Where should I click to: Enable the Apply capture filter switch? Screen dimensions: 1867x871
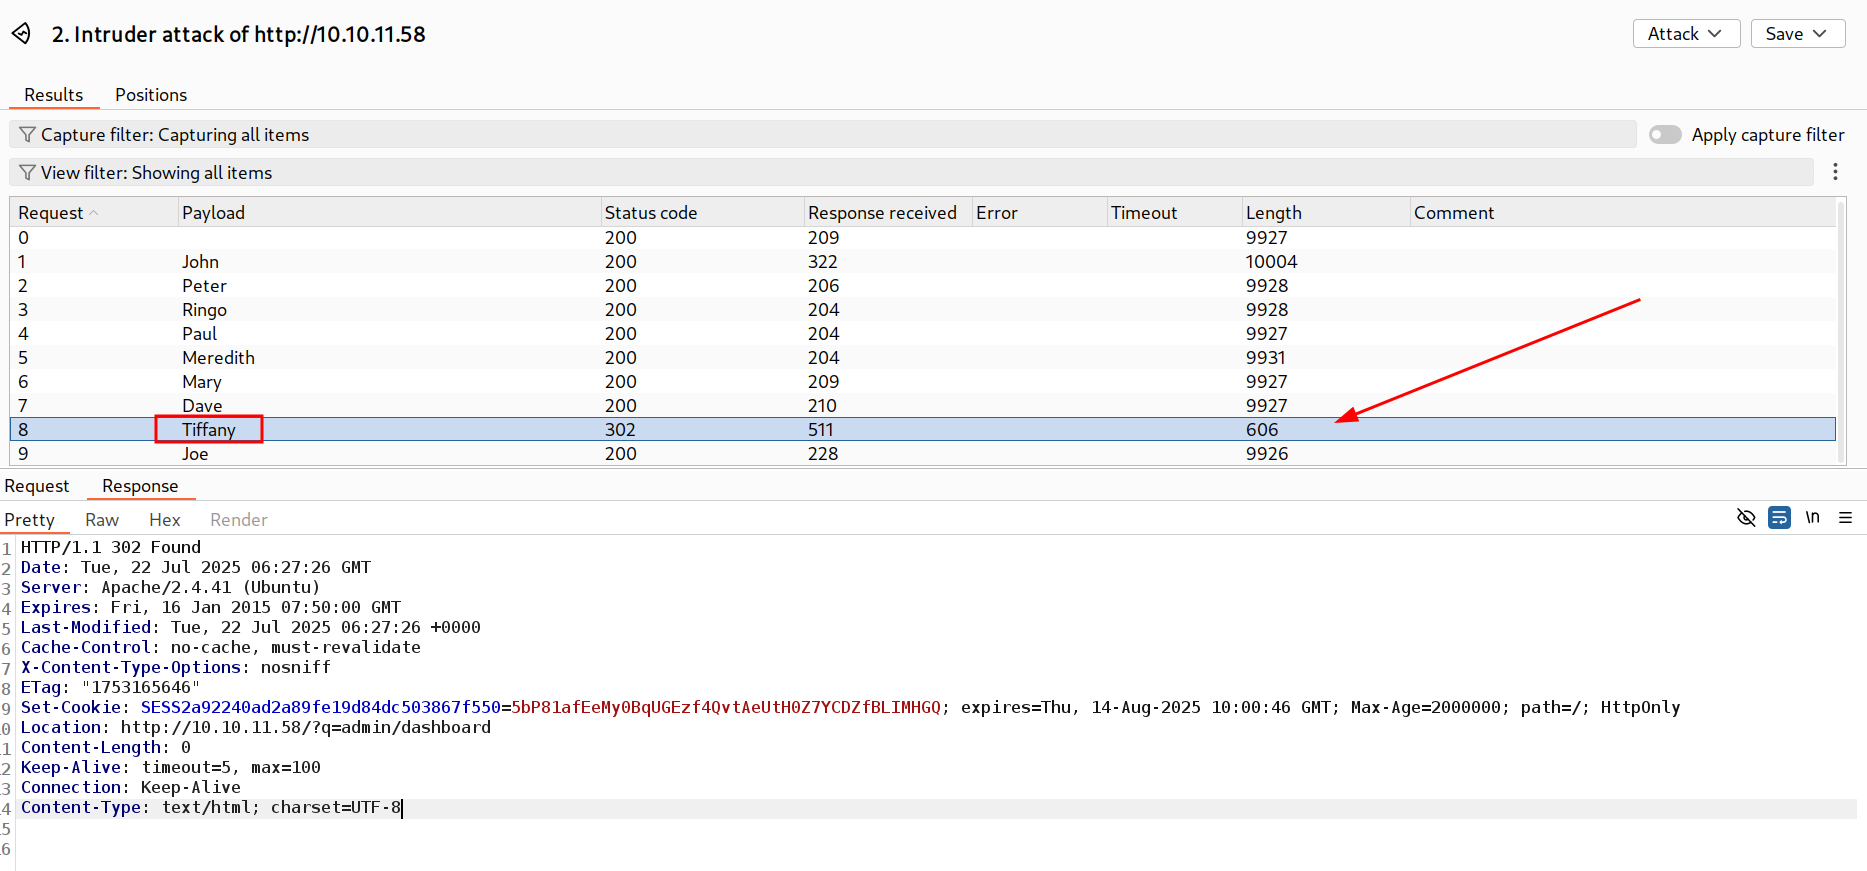point(1665,135)
